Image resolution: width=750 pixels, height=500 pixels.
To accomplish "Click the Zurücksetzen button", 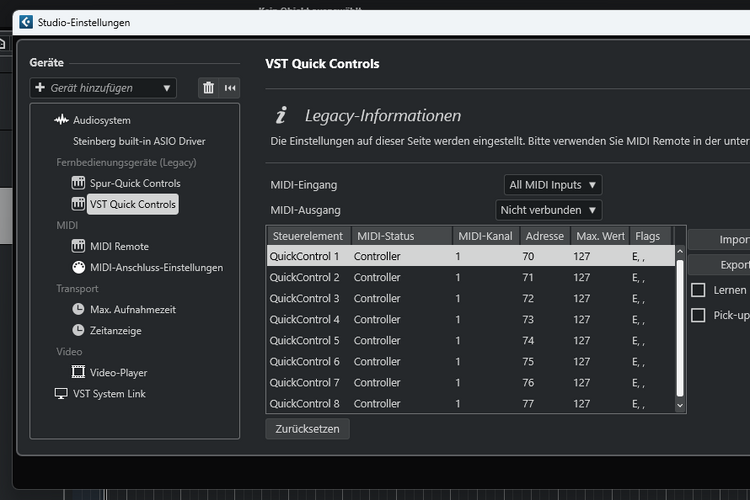I will (308, 429).
